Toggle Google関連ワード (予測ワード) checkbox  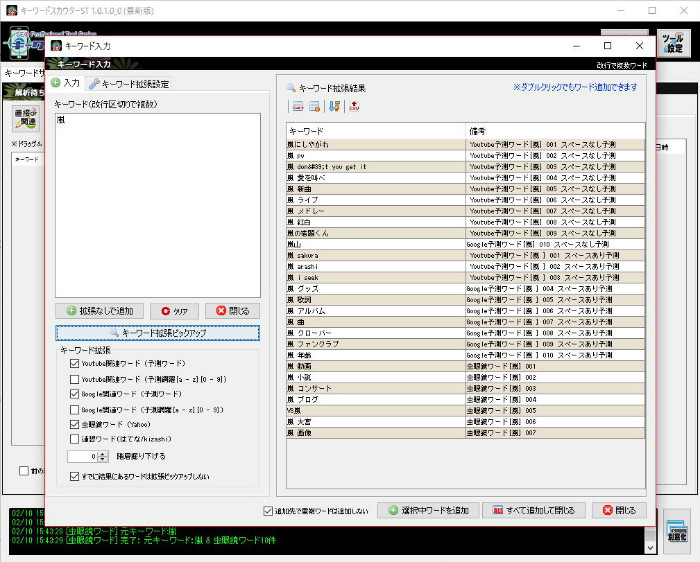(x=75, y=394)
